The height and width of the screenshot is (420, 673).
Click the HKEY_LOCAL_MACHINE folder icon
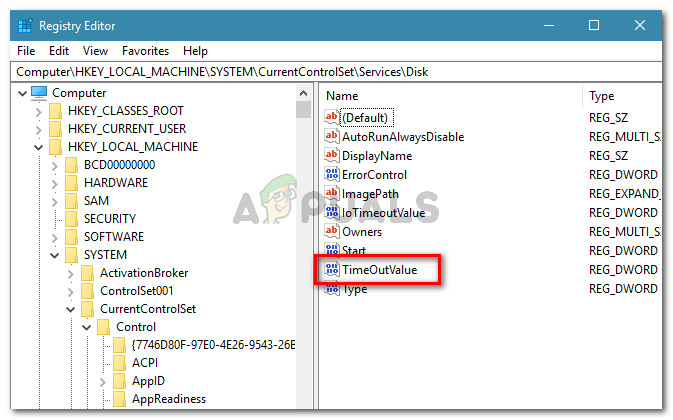[56, 147]
